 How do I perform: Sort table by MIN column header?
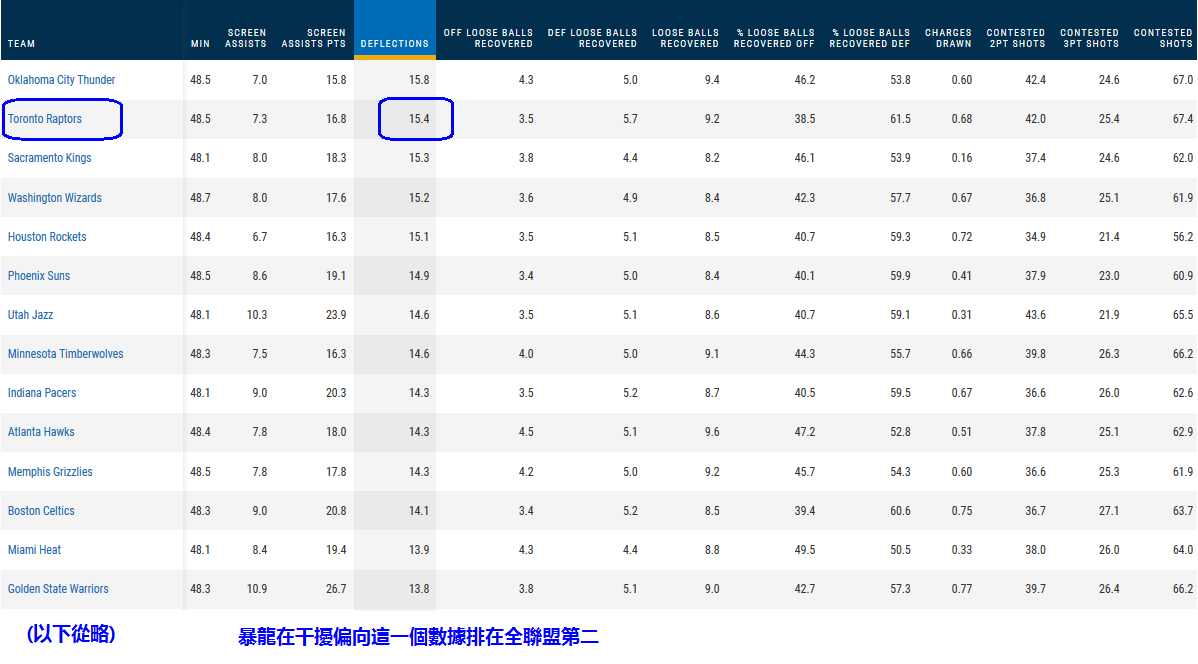point(200,44)
